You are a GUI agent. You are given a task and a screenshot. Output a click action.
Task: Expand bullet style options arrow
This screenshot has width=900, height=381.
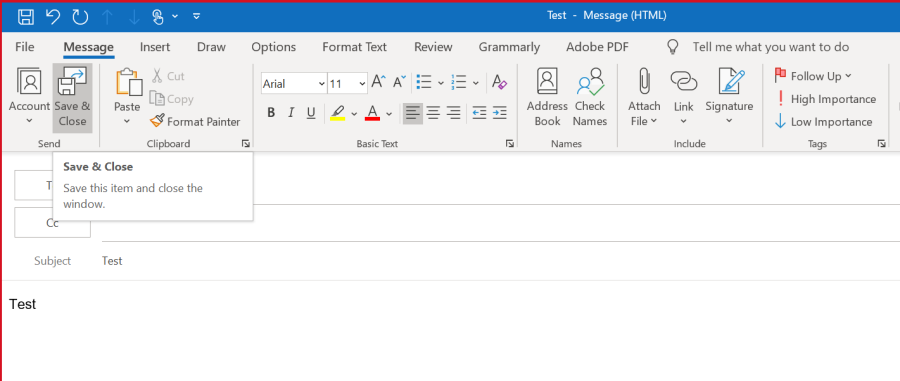[441, 83]
